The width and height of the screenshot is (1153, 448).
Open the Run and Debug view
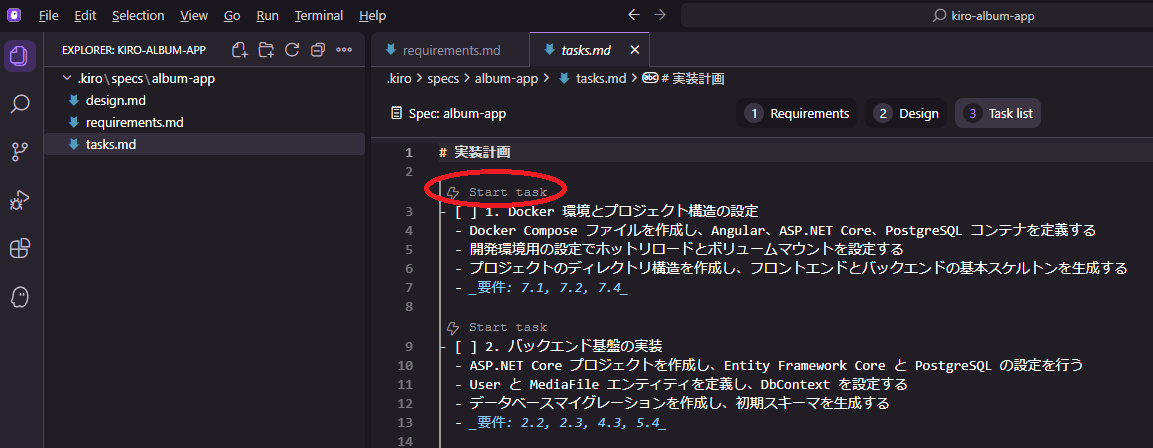[20, 200]
